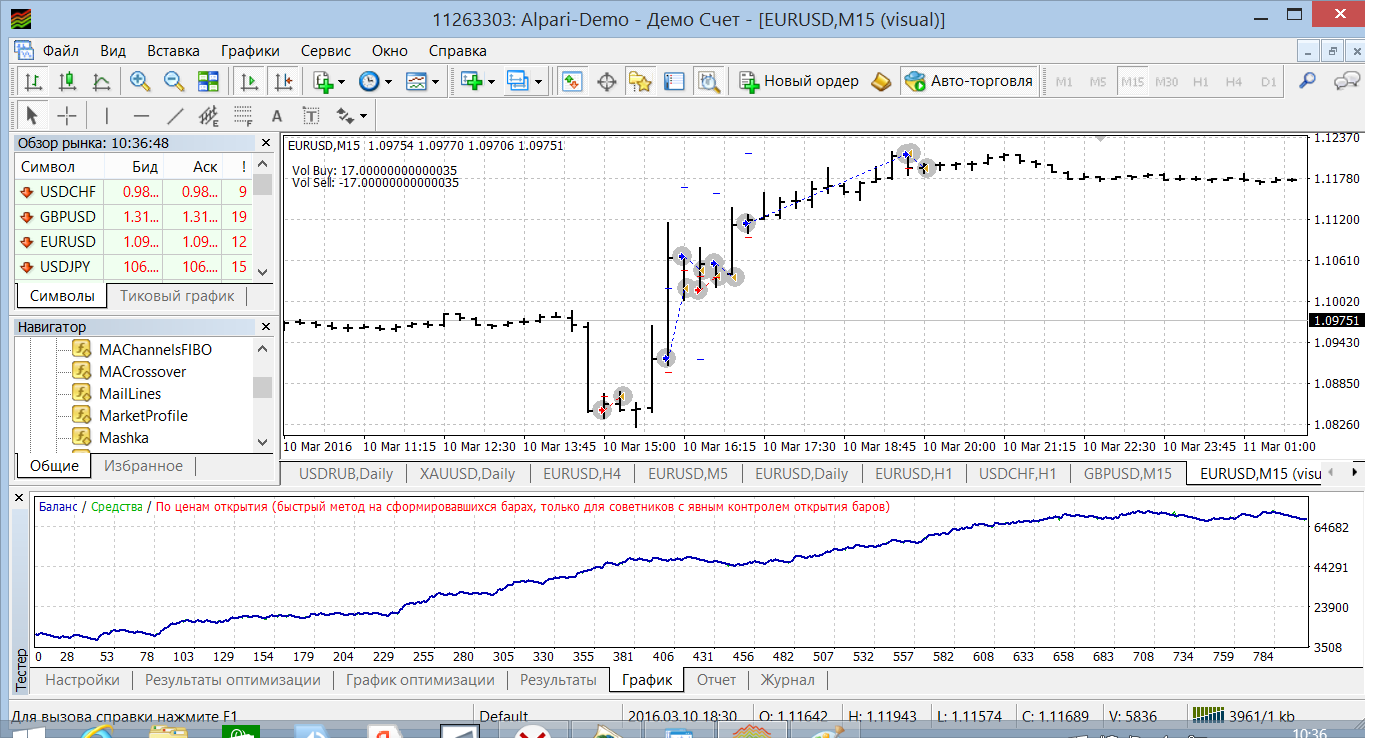Switch to the Тиковый график tab
The height and width of the screenshot is (738, 1378).
click(177, 296)
